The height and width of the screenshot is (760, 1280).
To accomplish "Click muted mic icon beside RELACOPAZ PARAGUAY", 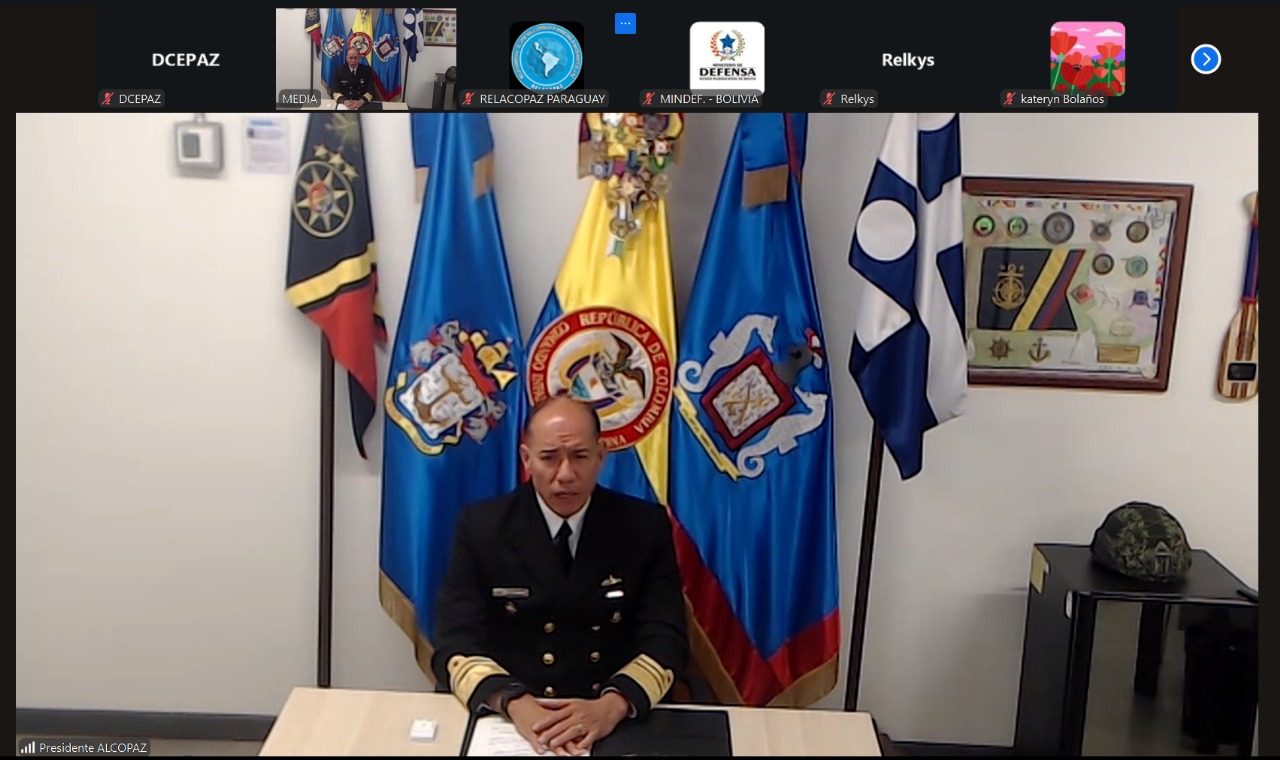I will coord(468,99).
